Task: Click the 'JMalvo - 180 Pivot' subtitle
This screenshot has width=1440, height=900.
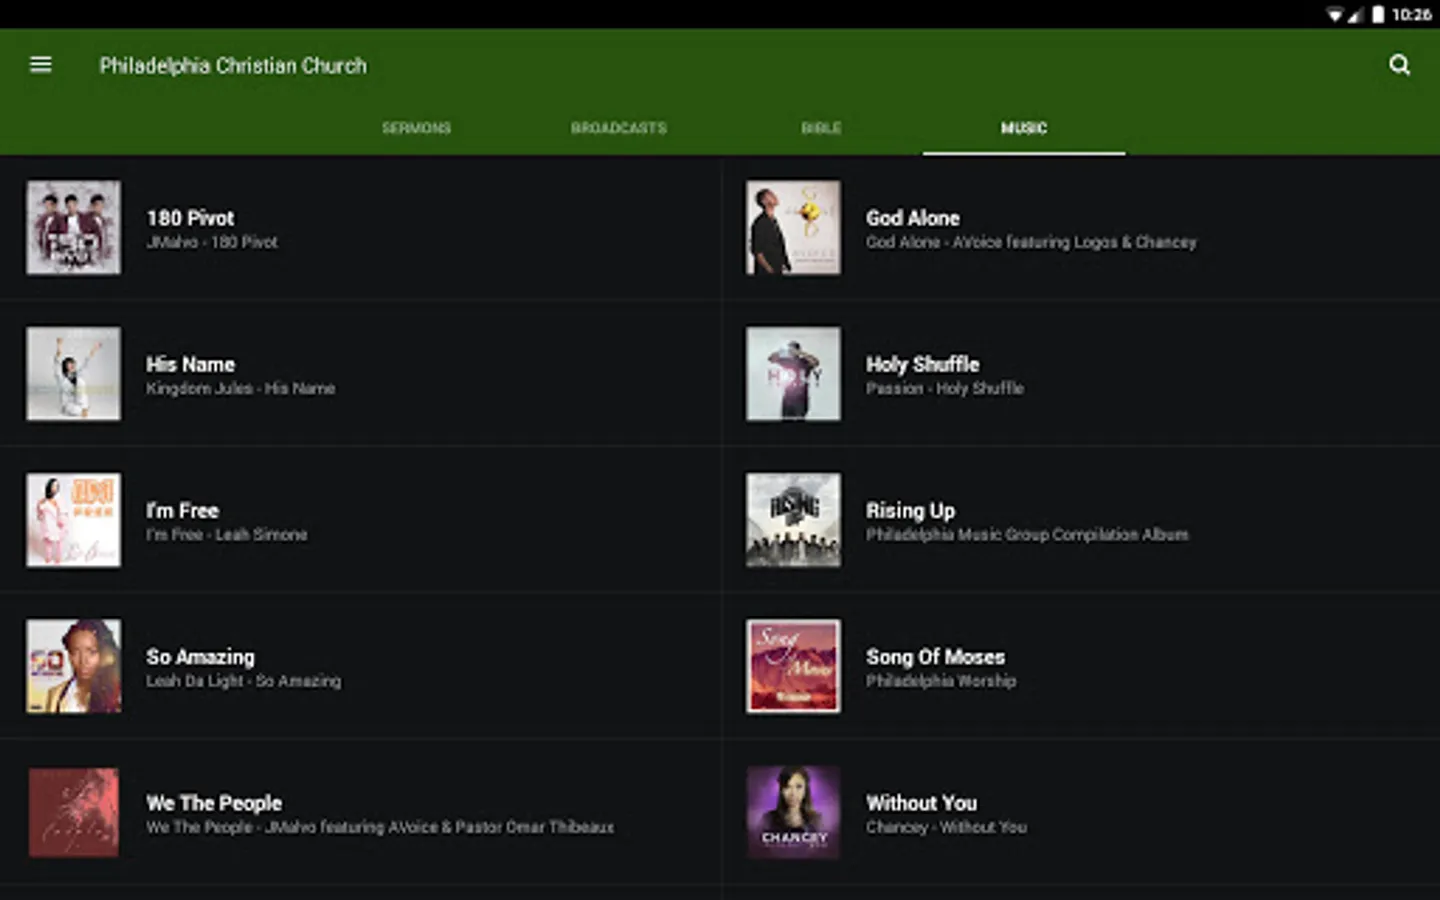Action: click(212, 242)
